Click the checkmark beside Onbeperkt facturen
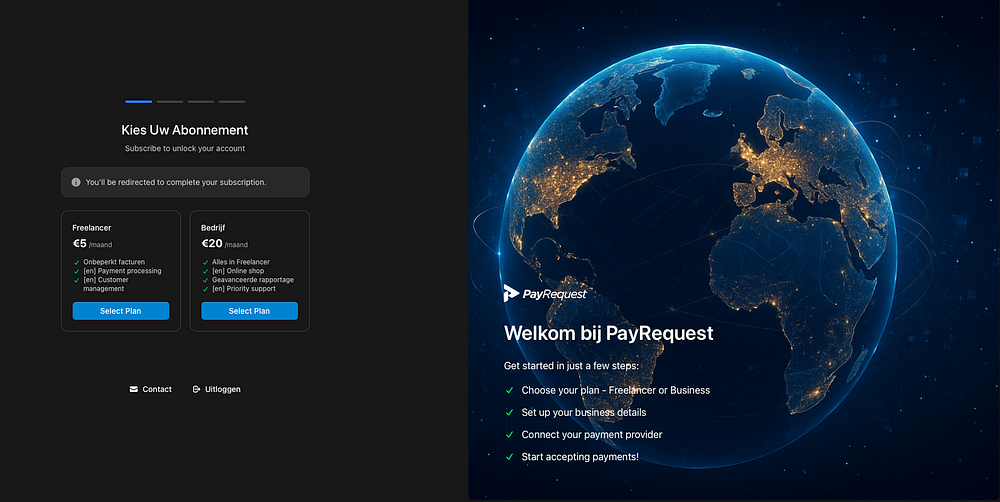This screenshot has height=502, width=1000. point(77,262)
